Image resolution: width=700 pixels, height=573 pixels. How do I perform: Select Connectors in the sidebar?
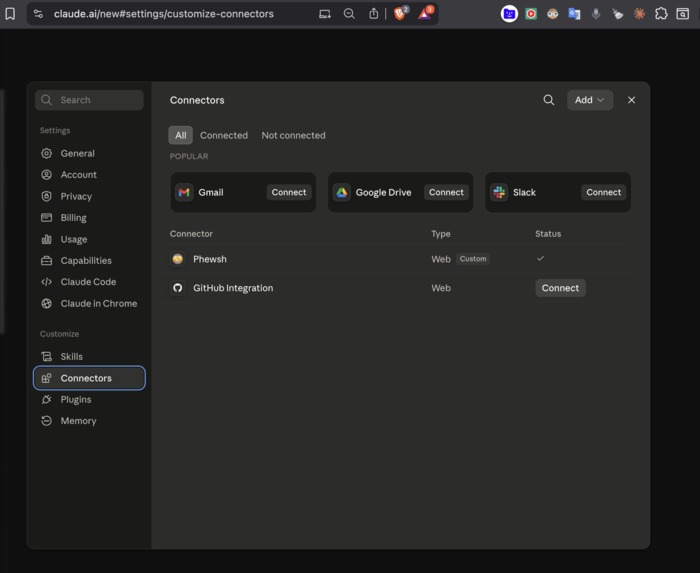click(x=89, y=378)
